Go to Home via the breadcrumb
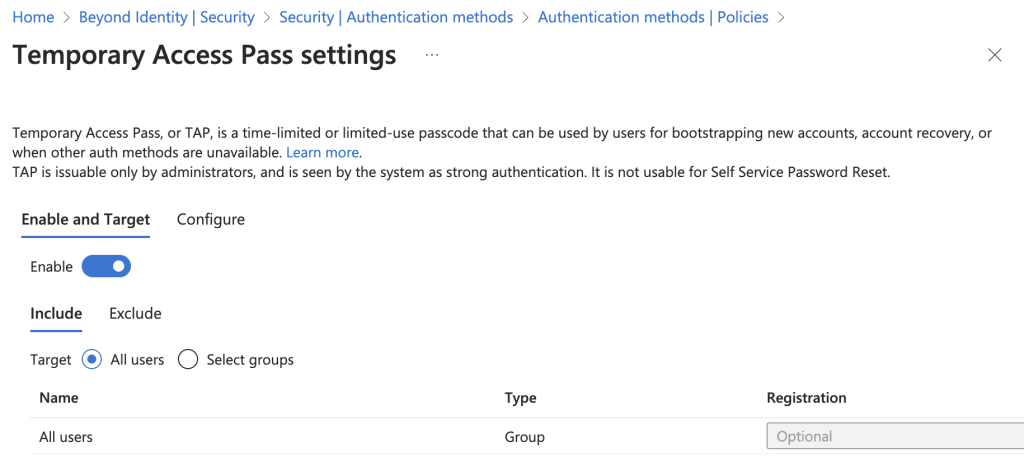The width and height of the screenshot is (1024, 475). (33, 17)
